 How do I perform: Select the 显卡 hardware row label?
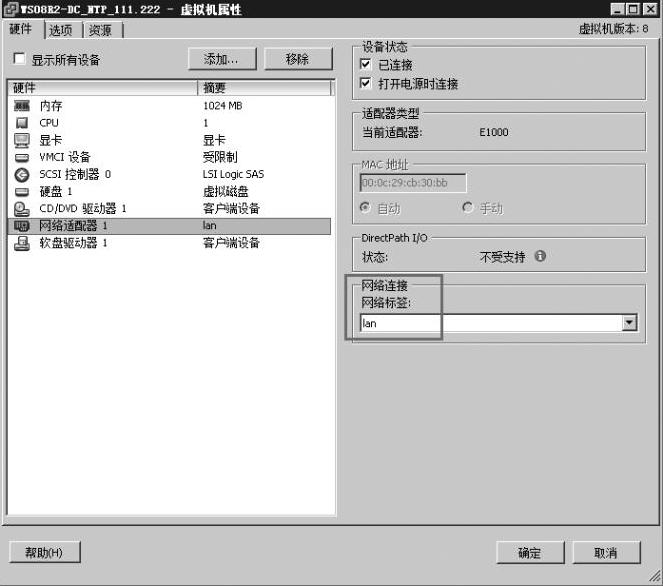click(x=51, y=140)
